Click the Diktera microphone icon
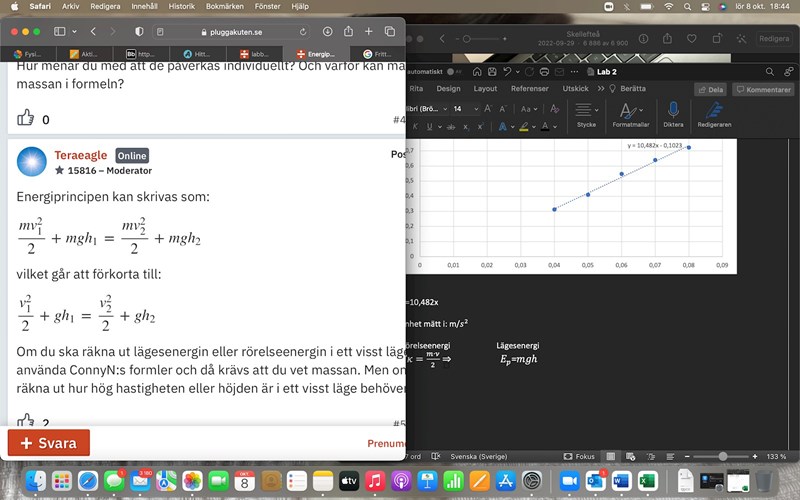 673,110
